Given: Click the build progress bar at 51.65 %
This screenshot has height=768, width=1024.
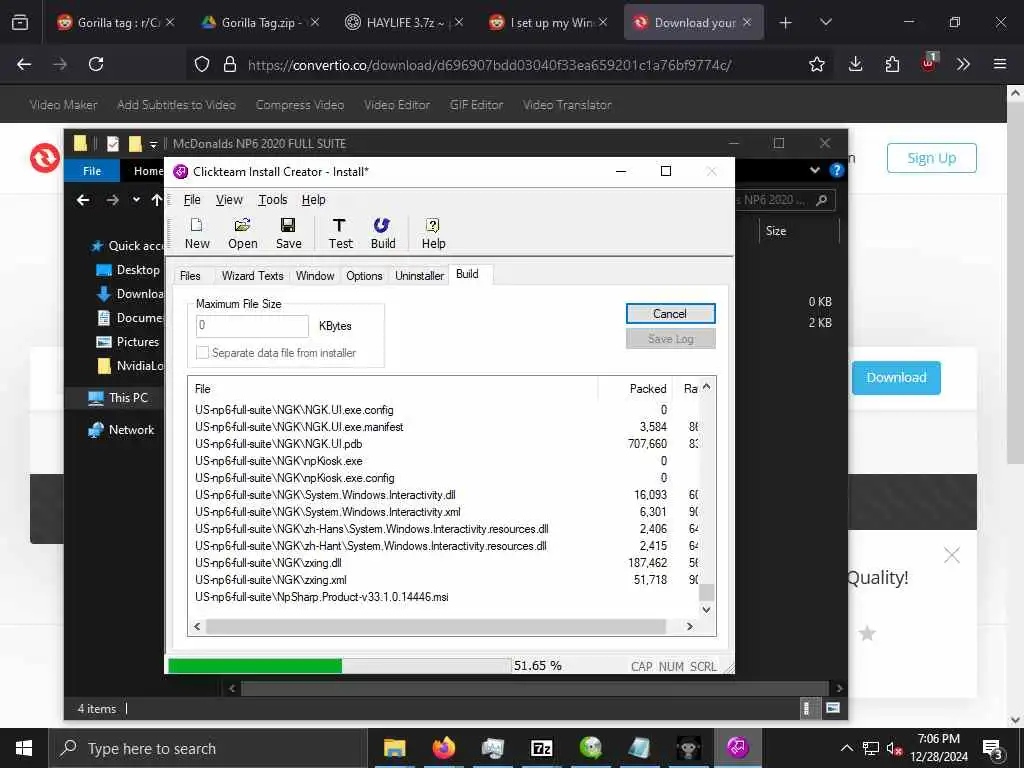Looking at the screenshot, I should (340, 665).
